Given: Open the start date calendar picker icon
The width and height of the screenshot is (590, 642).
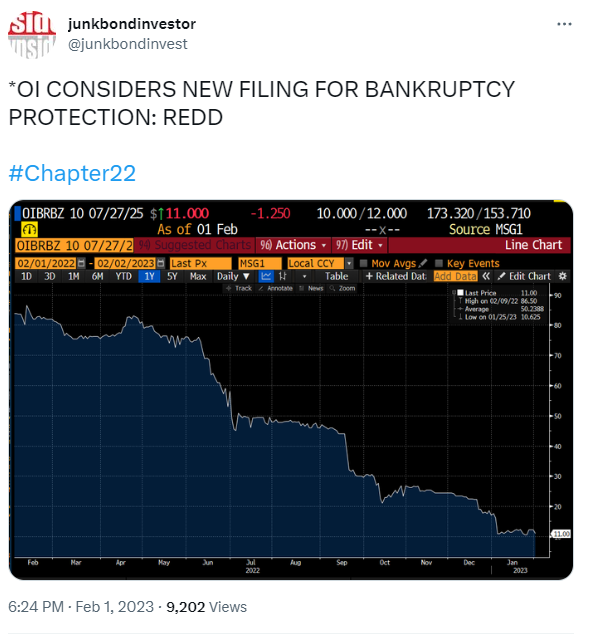Looking at the screenshot, I should (81, 263).
